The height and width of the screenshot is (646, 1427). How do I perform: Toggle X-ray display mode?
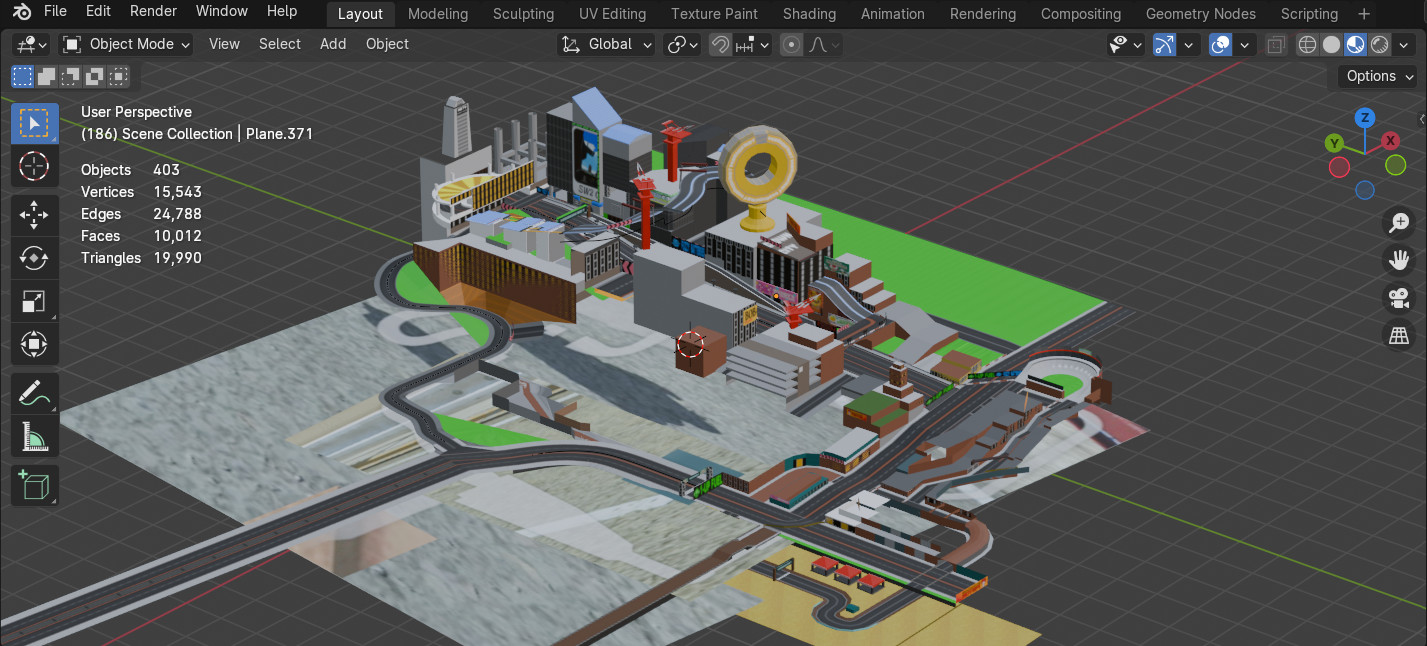pyautogui.click(x=1276, y=44)
